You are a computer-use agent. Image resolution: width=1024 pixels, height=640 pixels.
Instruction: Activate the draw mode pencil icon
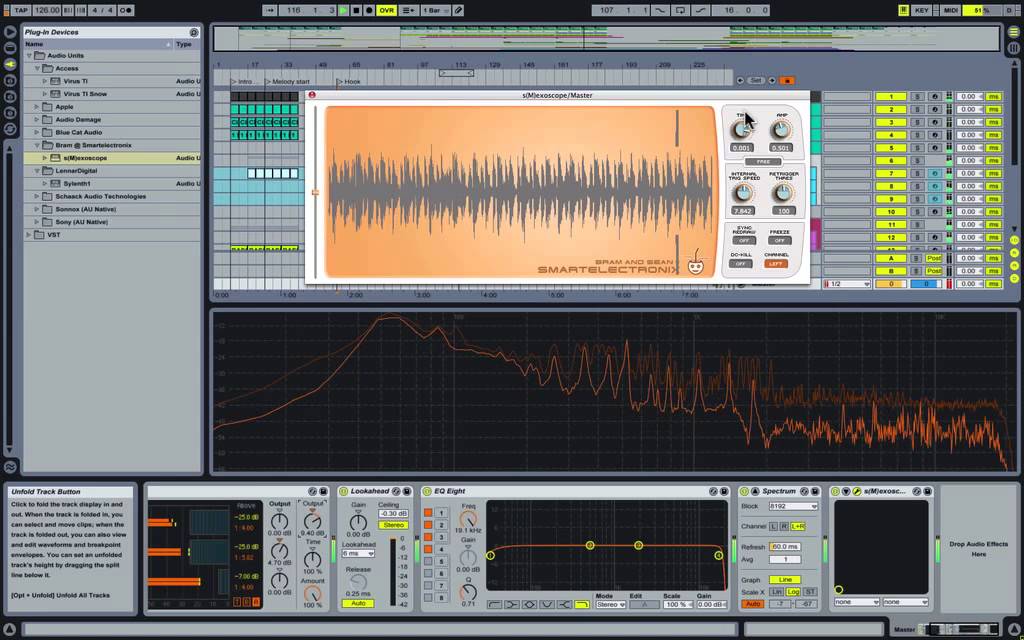[458, 10]
